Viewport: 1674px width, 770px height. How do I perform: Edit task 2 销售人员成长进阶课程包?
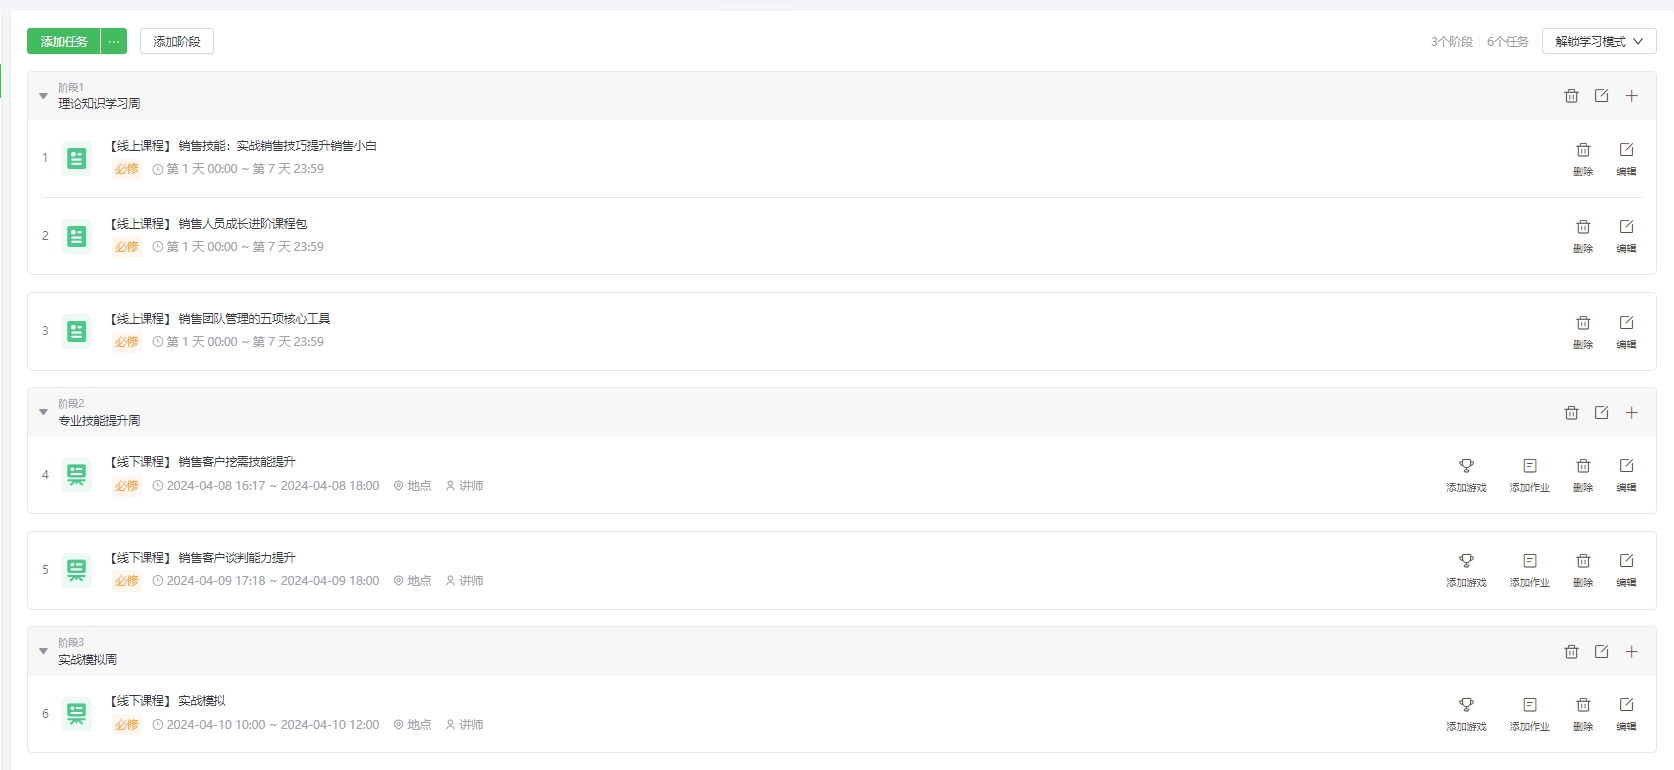coord(1627,235)
